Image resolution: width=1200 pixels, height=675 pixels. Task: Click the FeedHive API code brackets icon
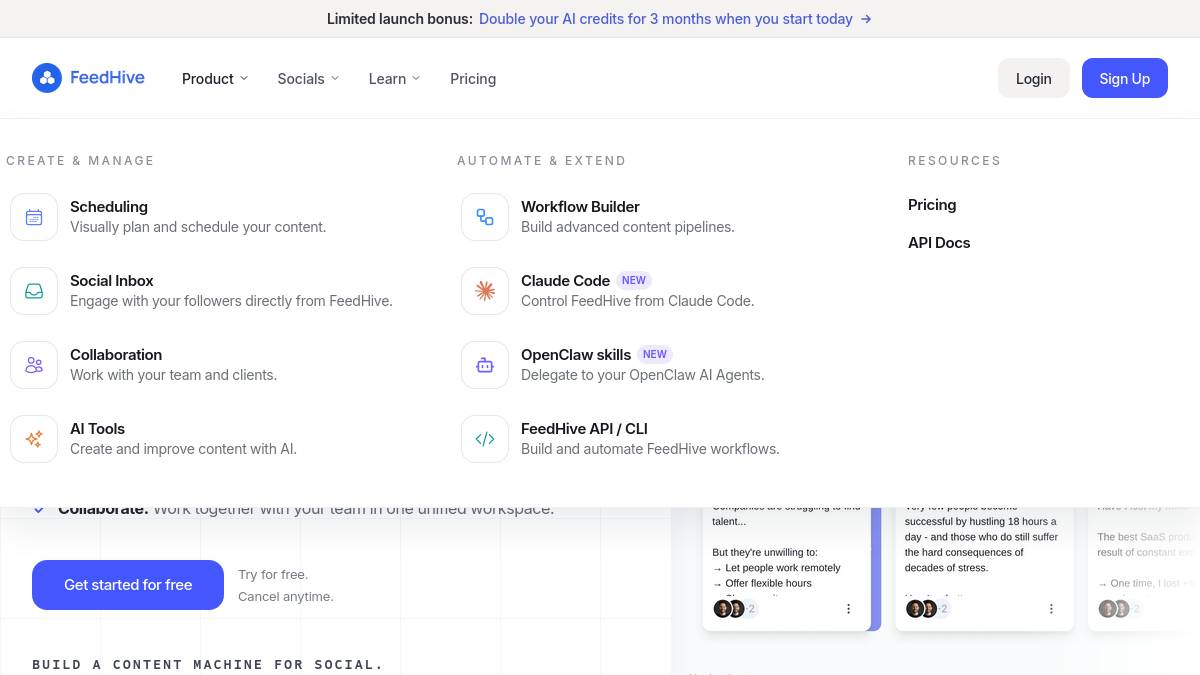click(485, 439)
